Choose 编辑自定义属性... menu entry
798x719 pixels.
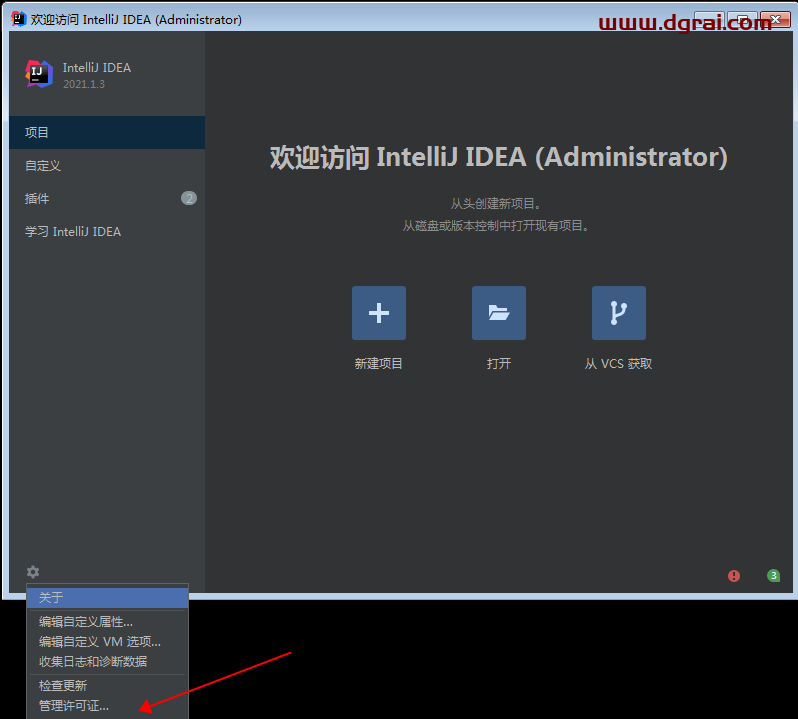point(108,622)
